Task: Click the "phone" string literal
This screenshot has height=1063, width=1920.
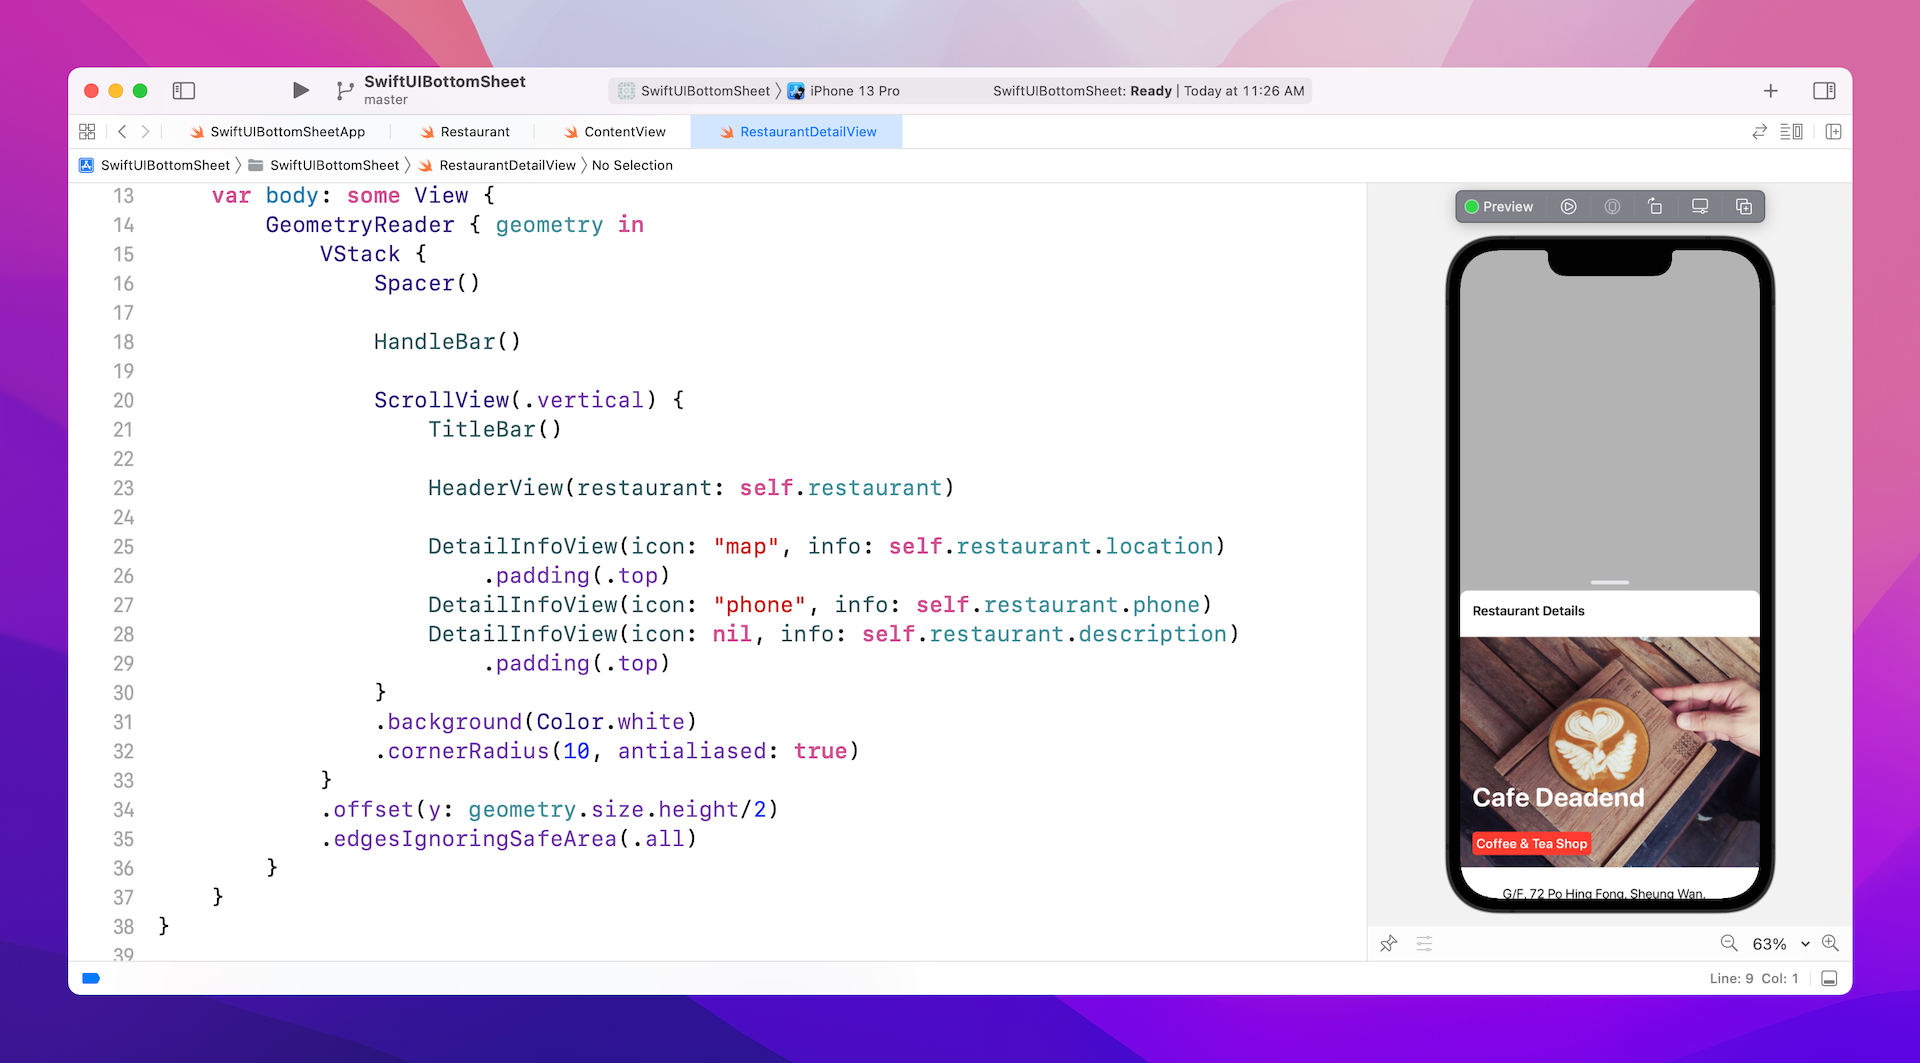Action: 760,605
